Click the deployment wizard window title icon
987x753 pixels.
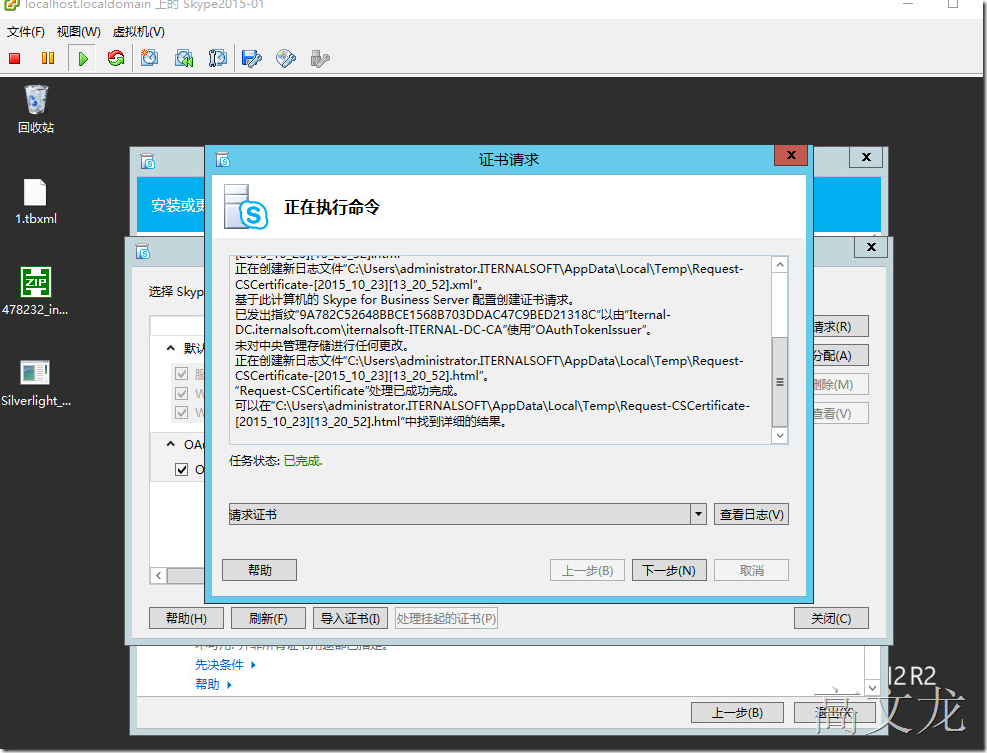pyautogui.click(x=148, y=161)
